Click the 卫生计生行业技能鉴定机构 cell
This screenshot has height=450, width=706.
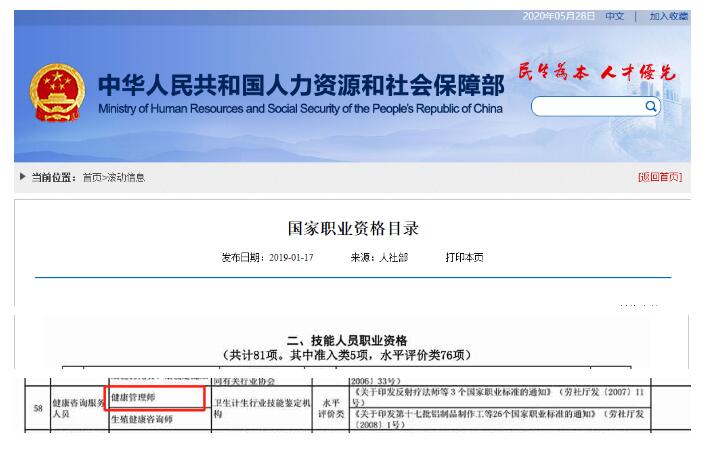[x=260, y=408]
